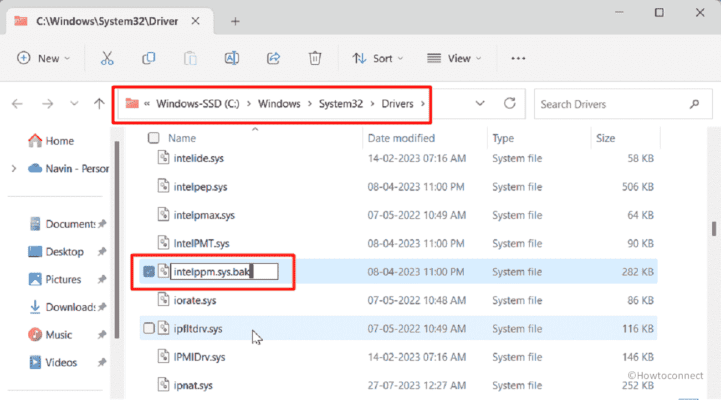This screenshot has height=400, width=721.
Task: Open the Sort dropdown menu
Action: (378, 58)
